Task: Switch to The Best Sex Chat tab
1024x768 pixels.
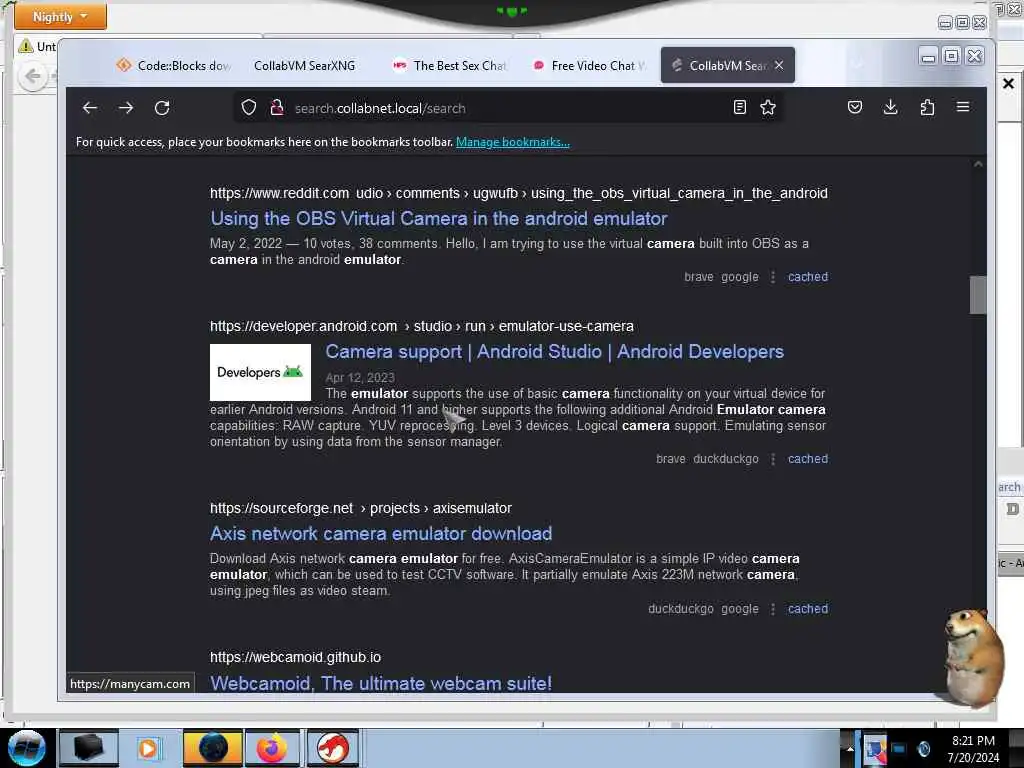Action: pos(449,65)
